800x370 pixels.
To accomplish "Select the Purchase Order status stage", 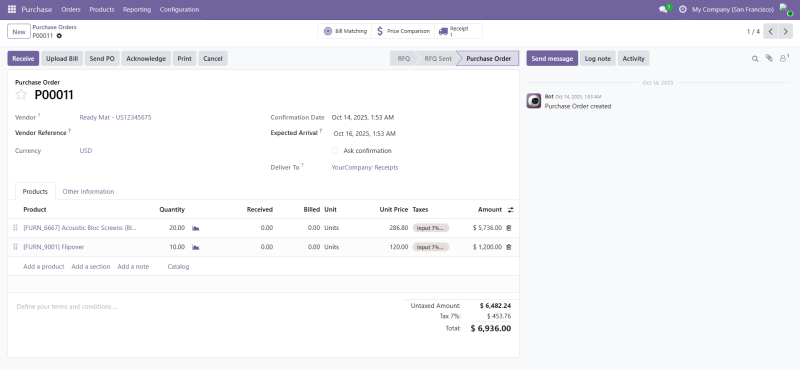I will point(488,59).
